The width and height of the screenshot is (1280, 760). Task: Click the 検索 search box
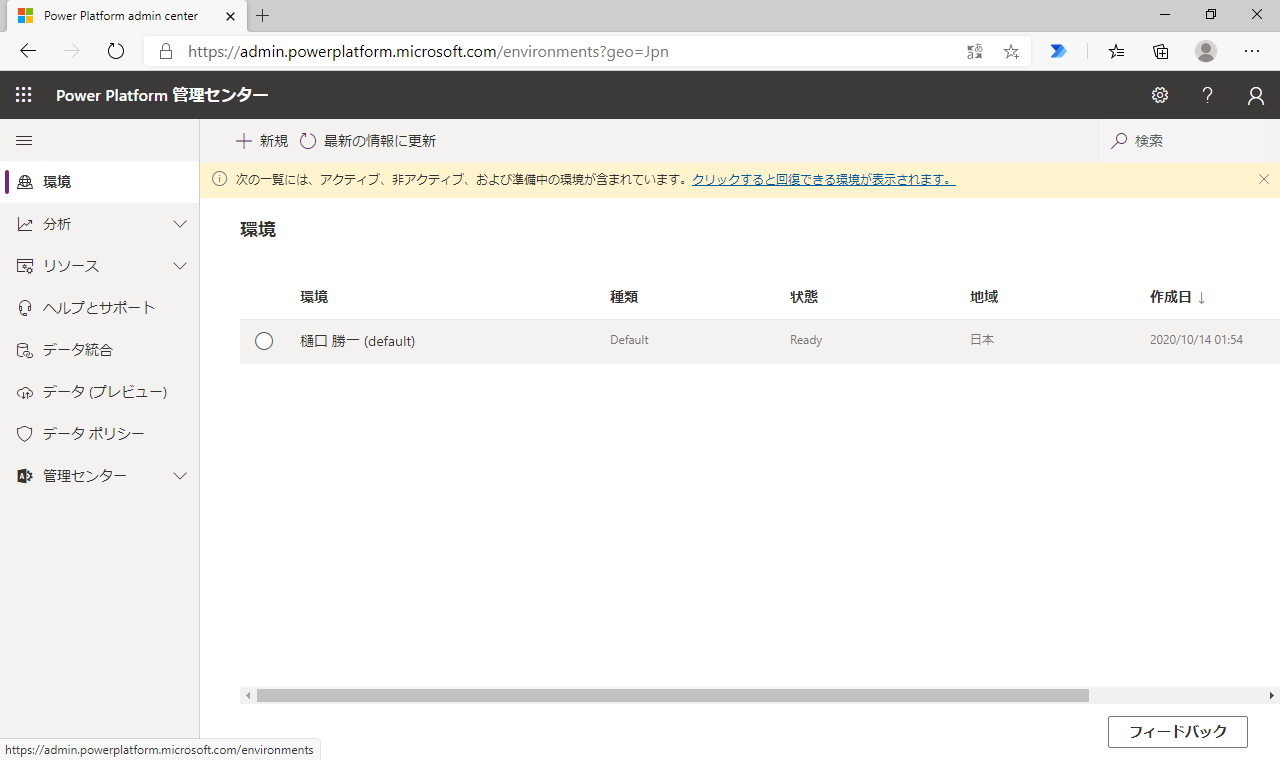point(1182,141)
